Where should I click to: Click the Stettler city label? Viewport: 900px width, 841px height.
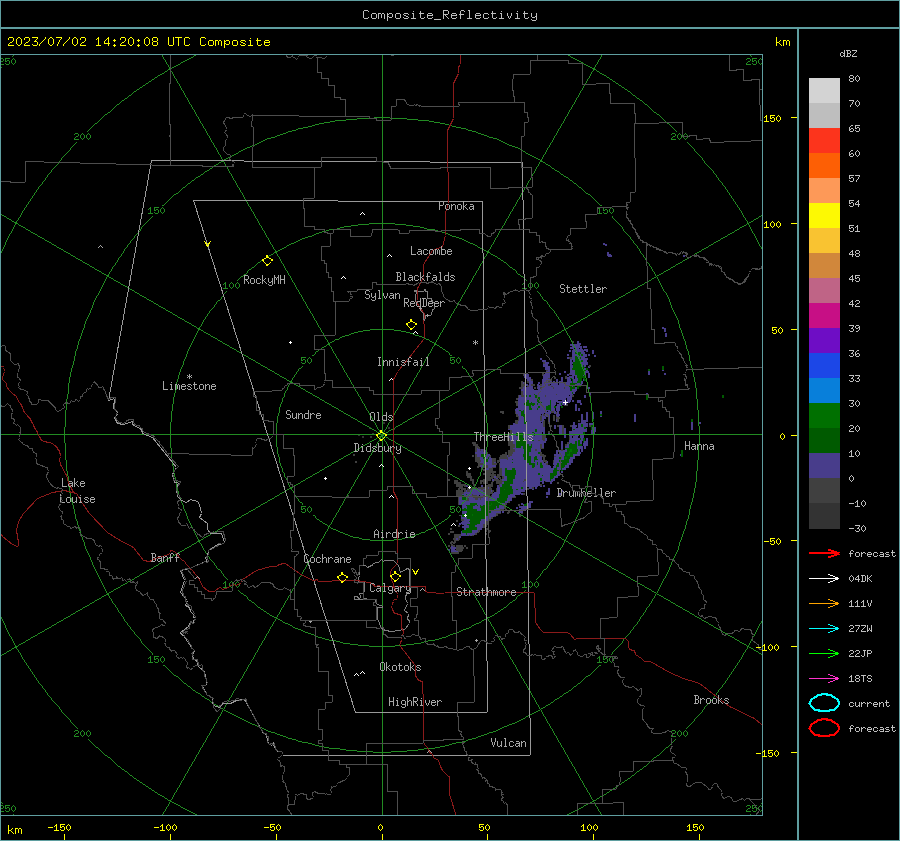[583, 289]
